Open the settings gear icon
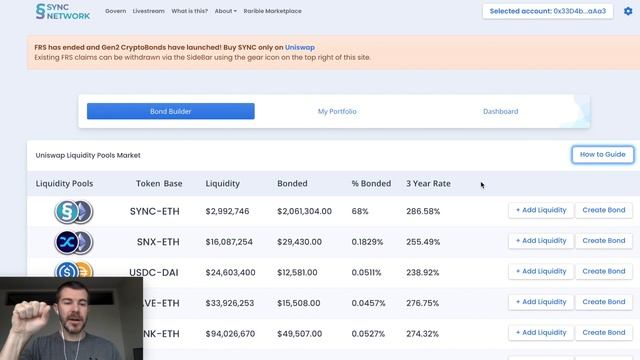The width and height of the screenshot is (640, 360). pos(628,11)
